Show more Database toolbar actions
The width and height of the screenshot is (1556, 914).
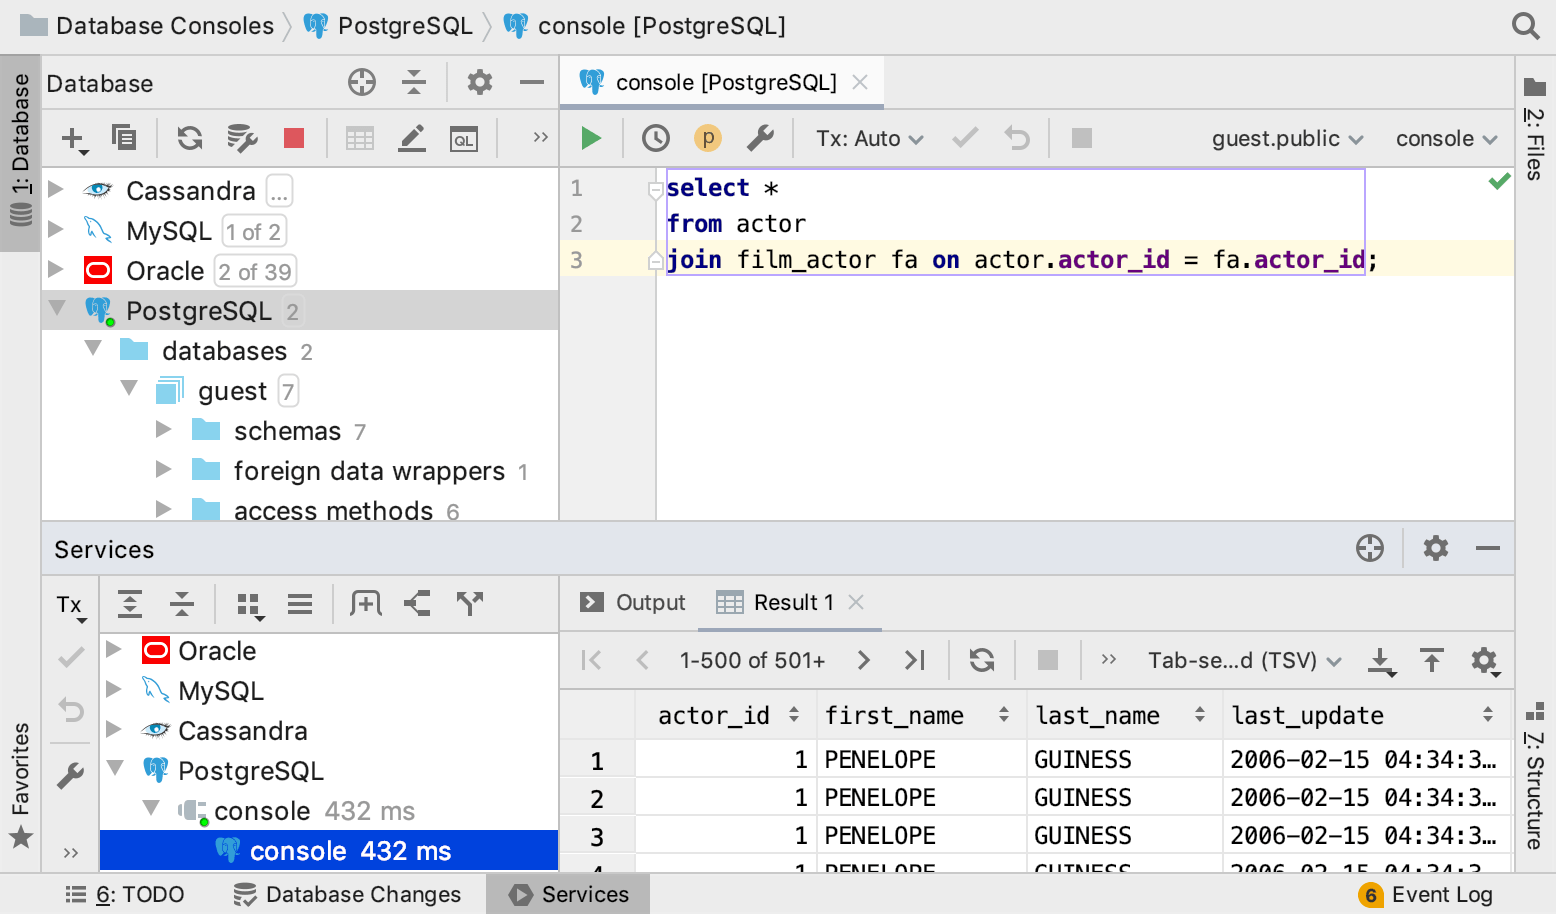point(540,137)
